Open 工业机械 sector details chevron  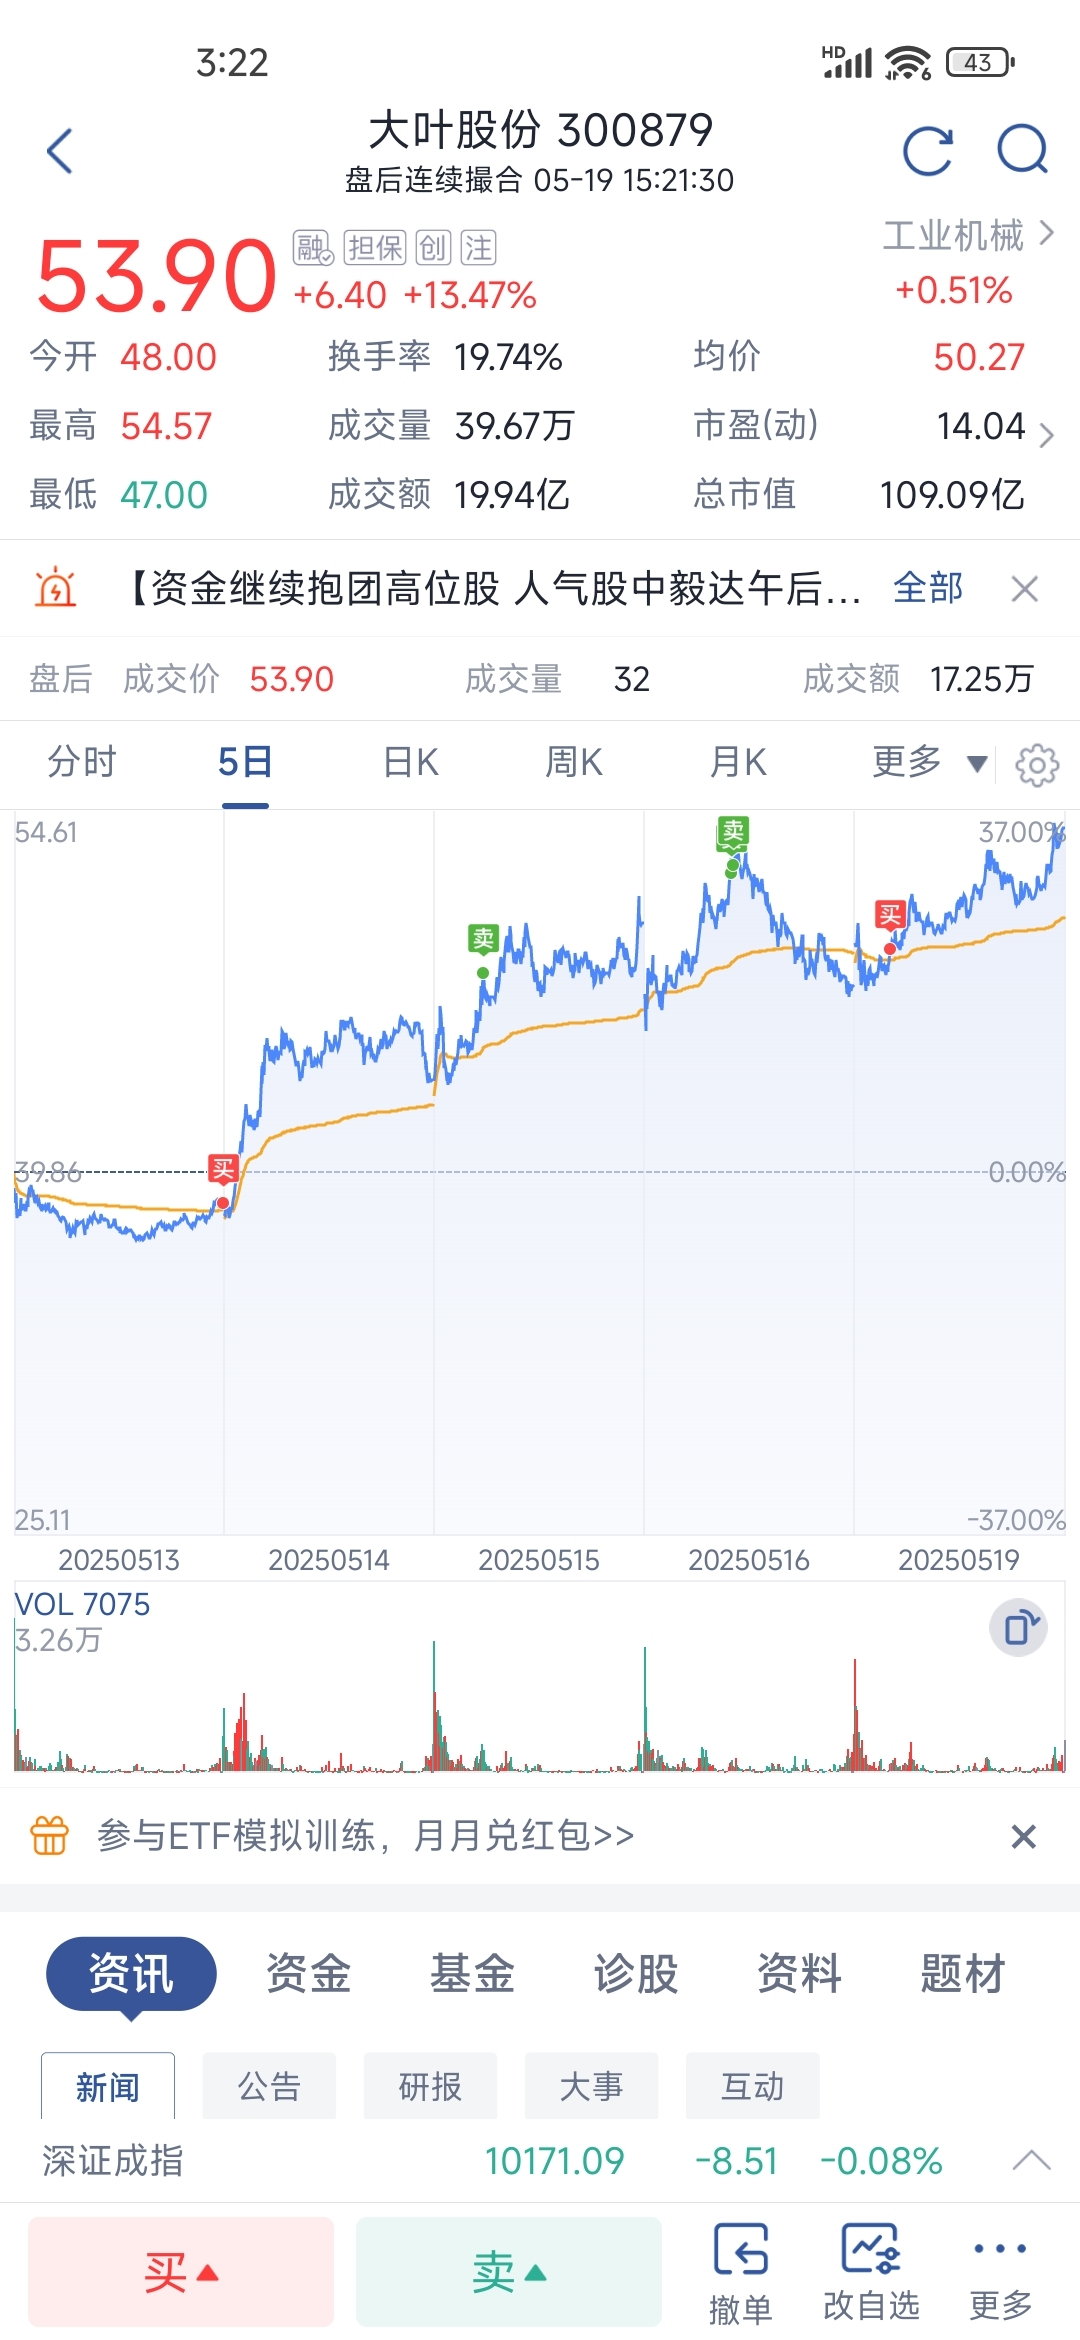[1047, 234]
